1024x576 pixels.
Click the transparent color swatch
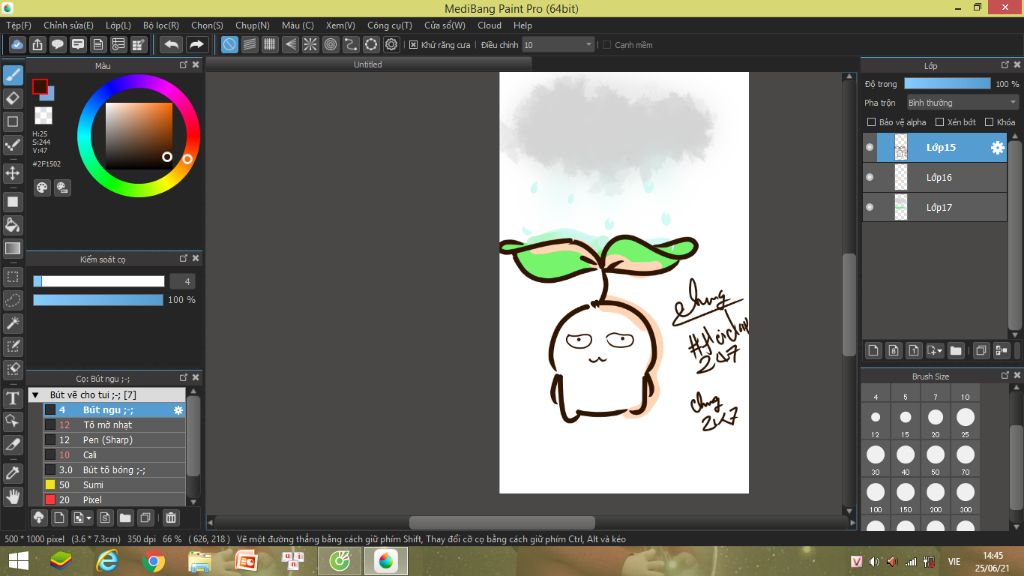[43, 116]
